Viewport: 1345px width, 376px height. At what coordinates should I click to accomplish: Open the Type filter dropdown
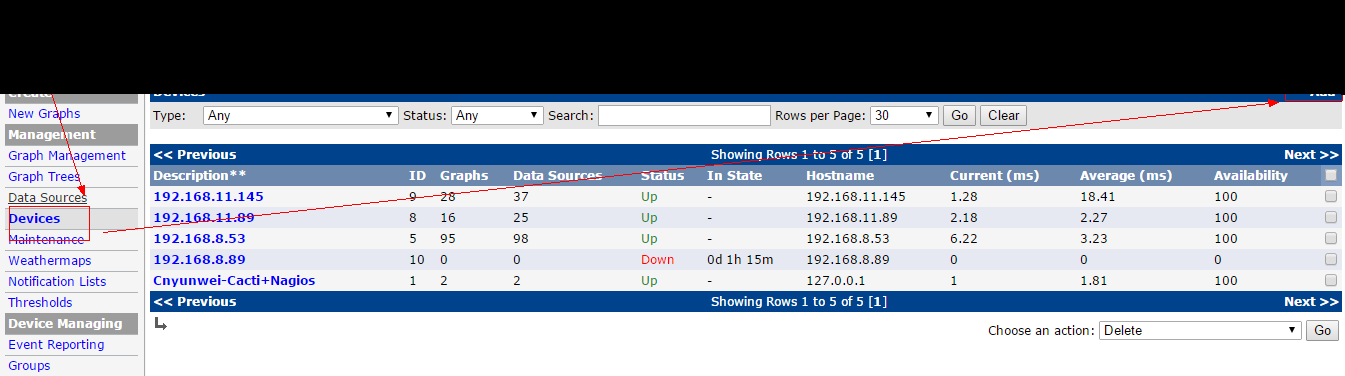click(301, 115)
